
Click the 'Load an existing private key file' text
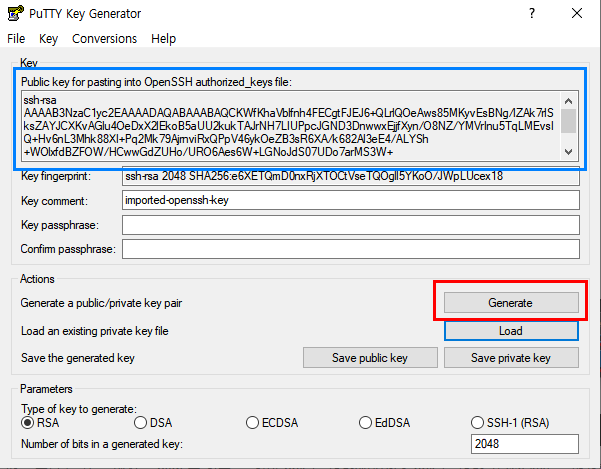95,331
